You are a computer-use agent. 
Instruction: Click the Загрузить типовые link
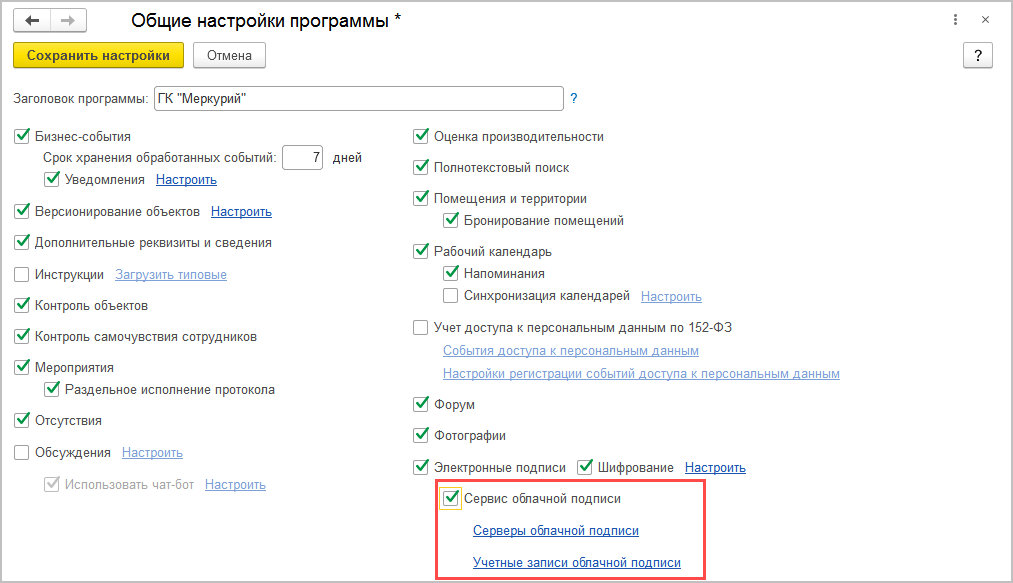tap(171, 274)
